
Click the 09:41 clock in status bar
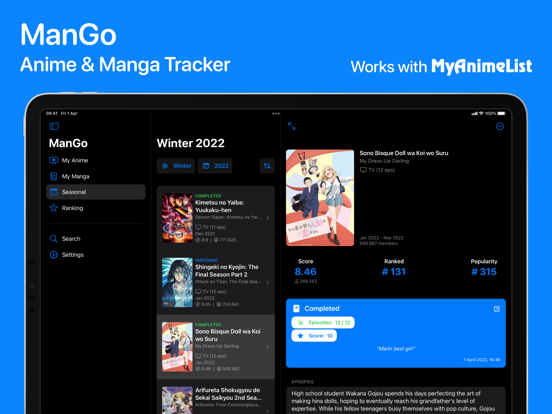pos(52,113)
